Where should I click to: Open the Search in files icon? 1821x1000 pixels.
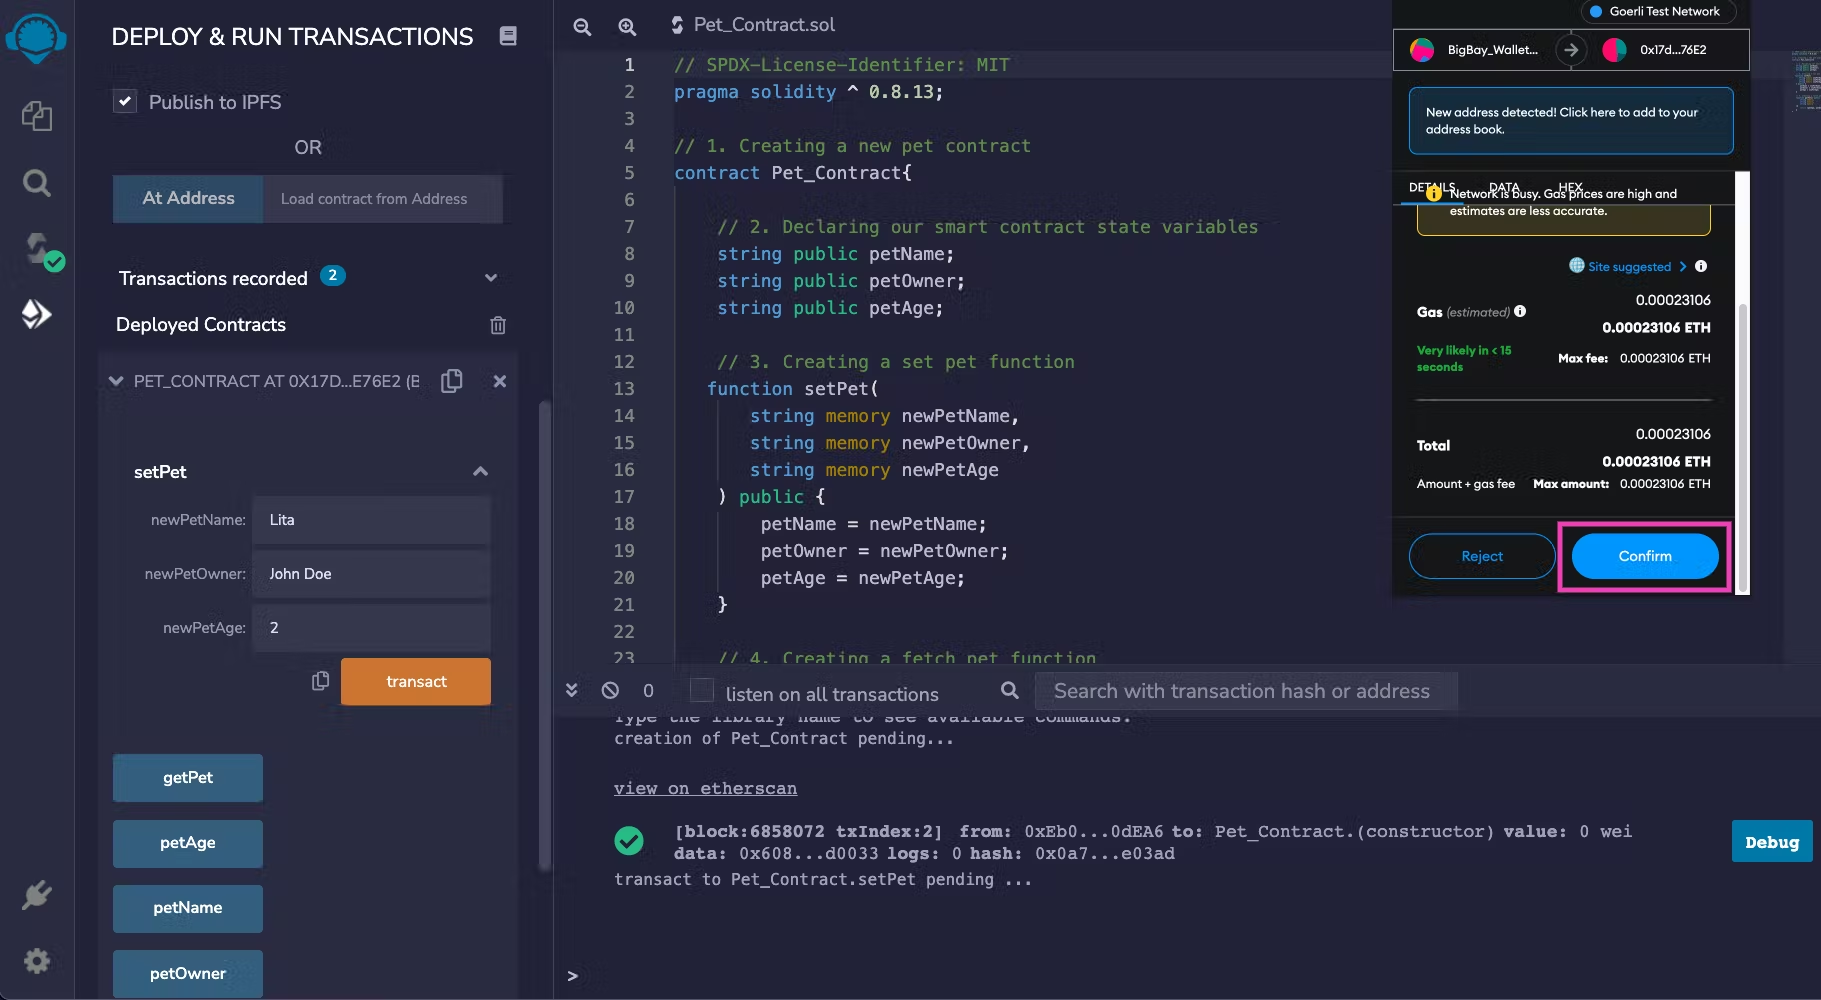37,183
